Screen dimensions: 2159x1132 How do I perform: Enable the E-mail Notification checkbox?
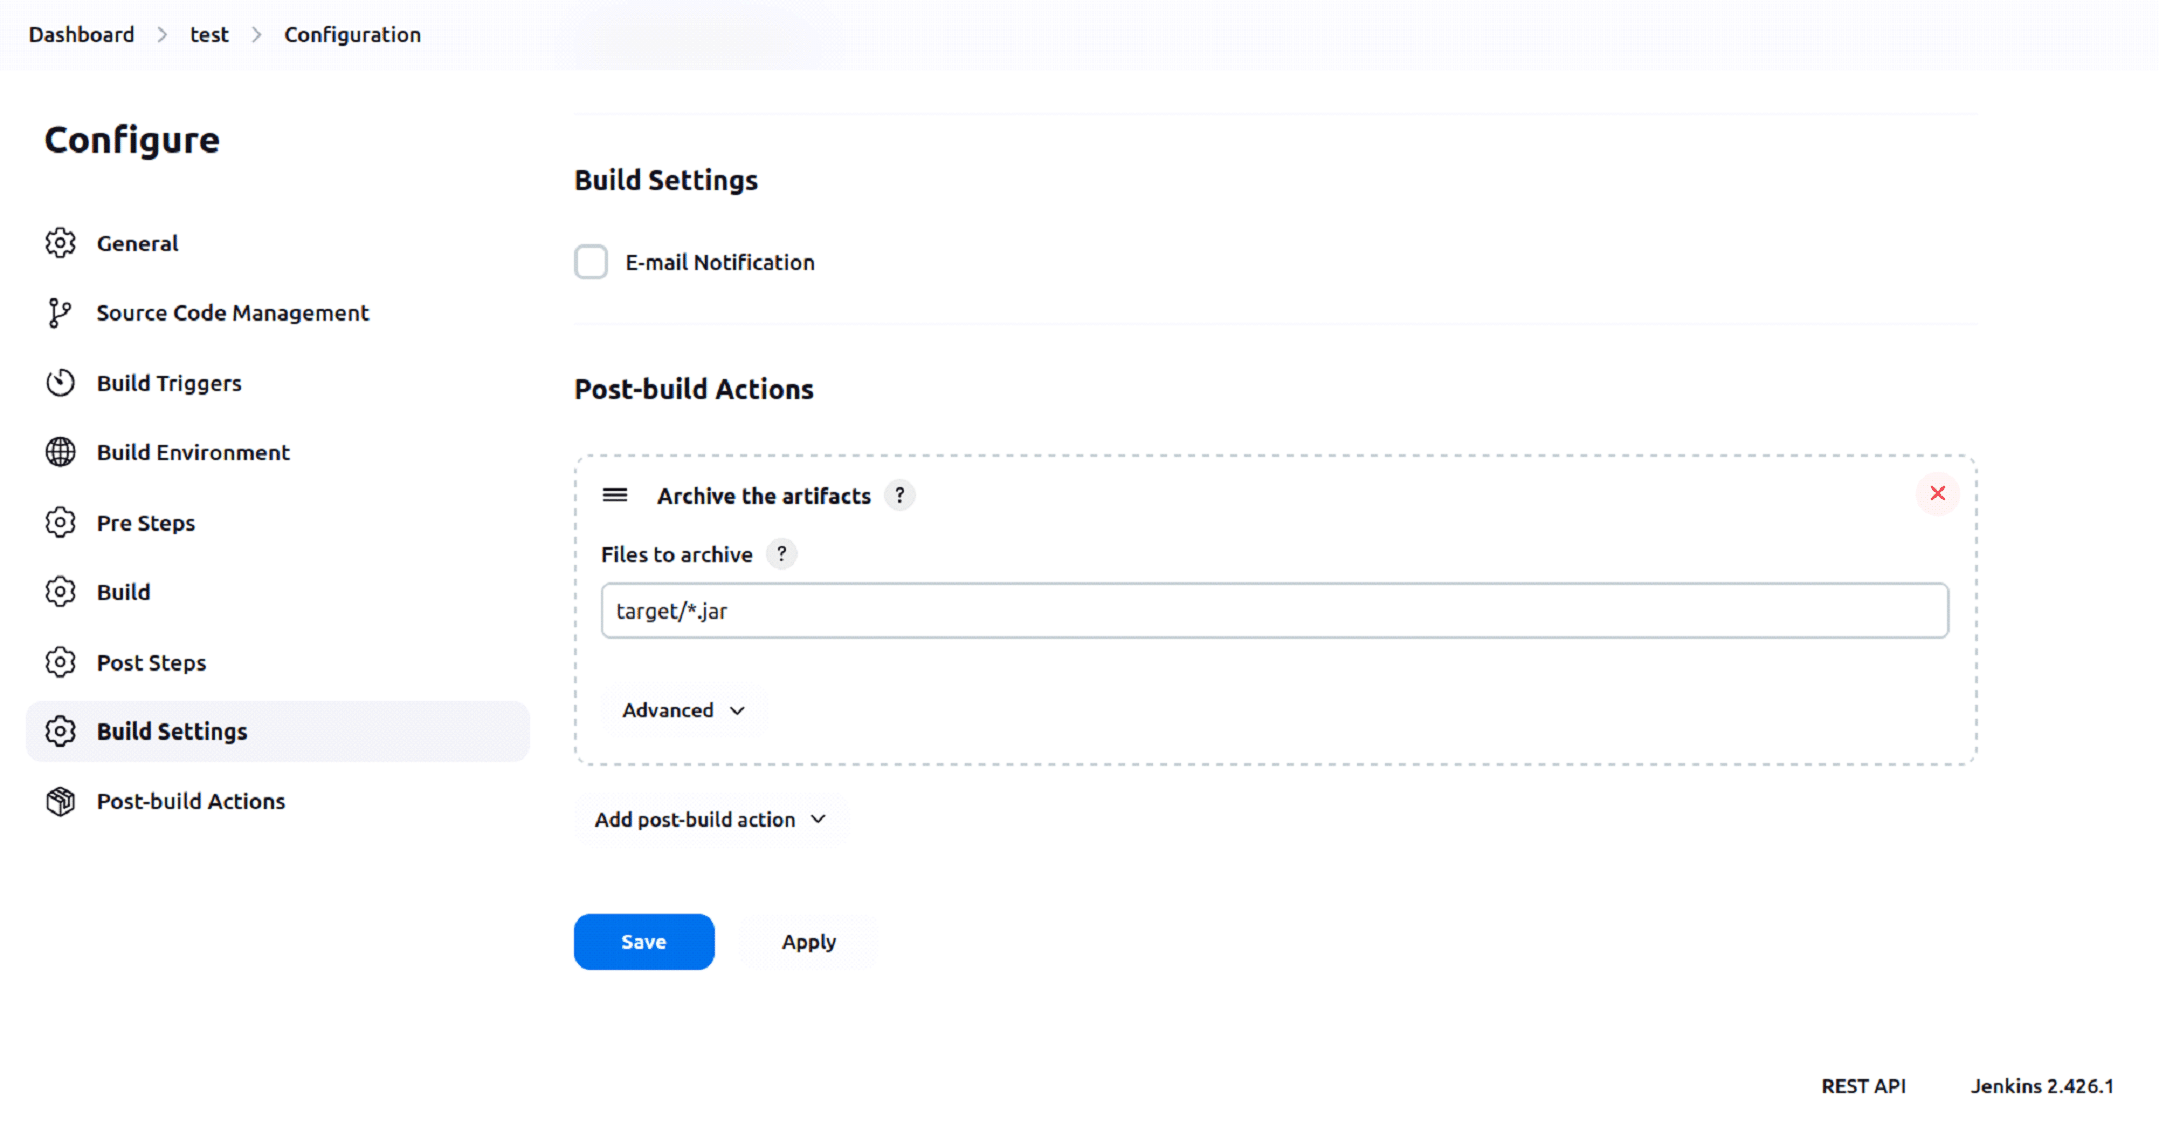[x=591, y=262]
